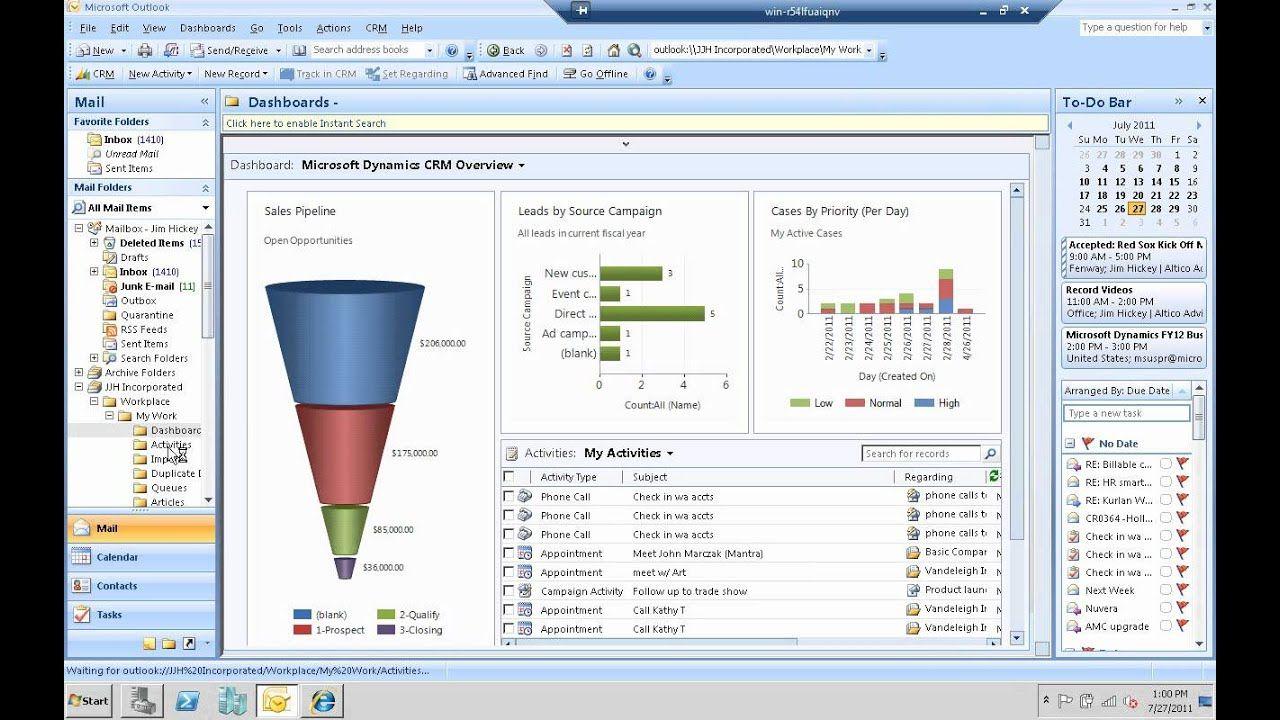This screenshot has height=720, width=1280.
Task: Mark AMC upgrade task complete checkbox
Action: pyautogui.click(x=1165, y=626)
